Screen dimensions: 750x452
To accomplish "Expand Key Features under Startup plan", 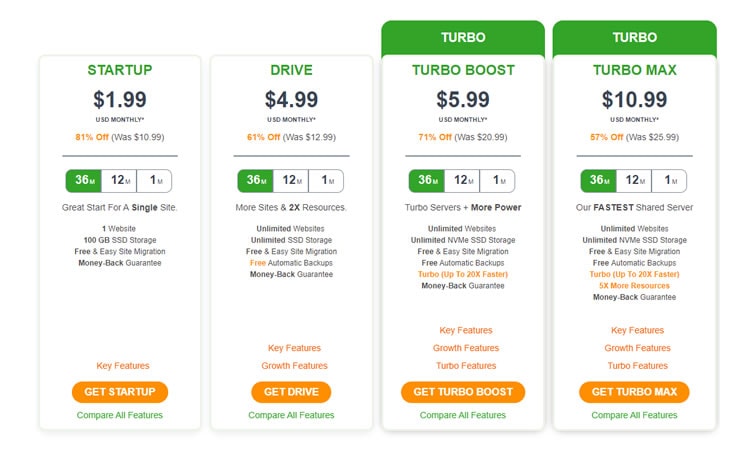I will (x=123, y=366).
